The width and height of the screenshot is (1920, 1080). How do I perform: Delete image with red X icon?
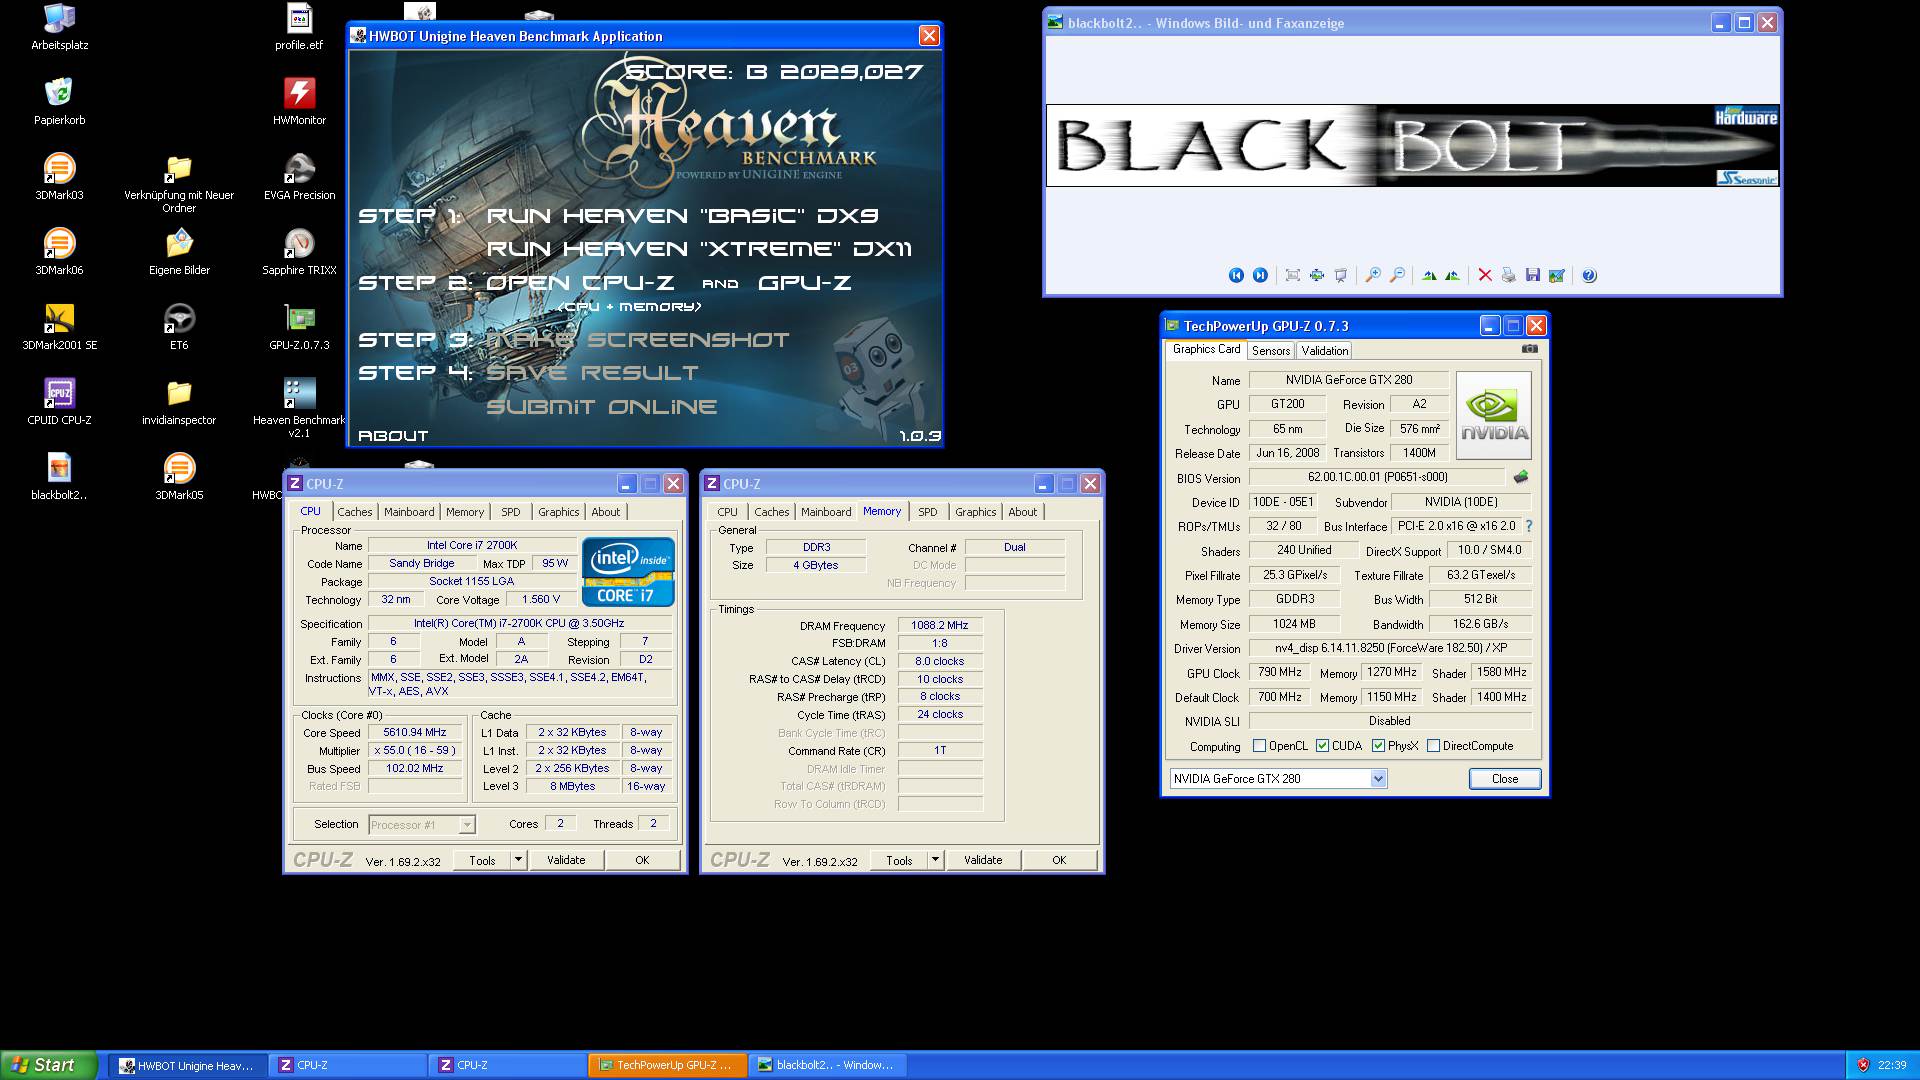[1485, 275]
